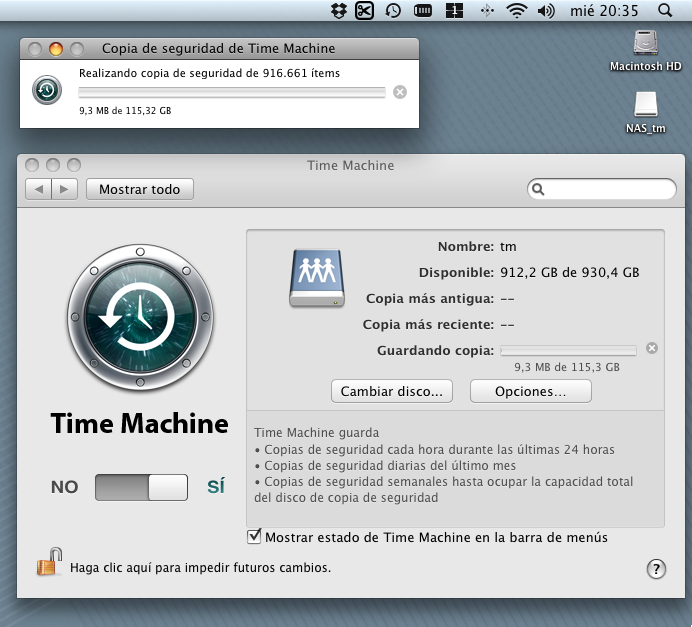The image size is (692, 627).
Task: Open the Wi-Fi status menu
Action: (517, 11)
